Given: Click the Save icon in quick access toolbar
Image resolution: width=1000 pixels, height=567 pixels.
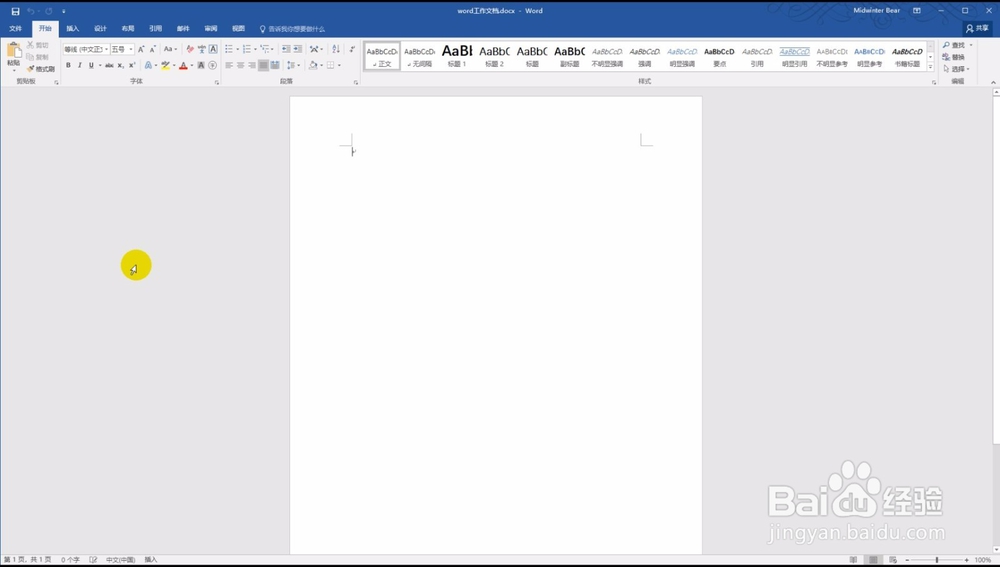Looking at the screenshot, I should (15, 11).
